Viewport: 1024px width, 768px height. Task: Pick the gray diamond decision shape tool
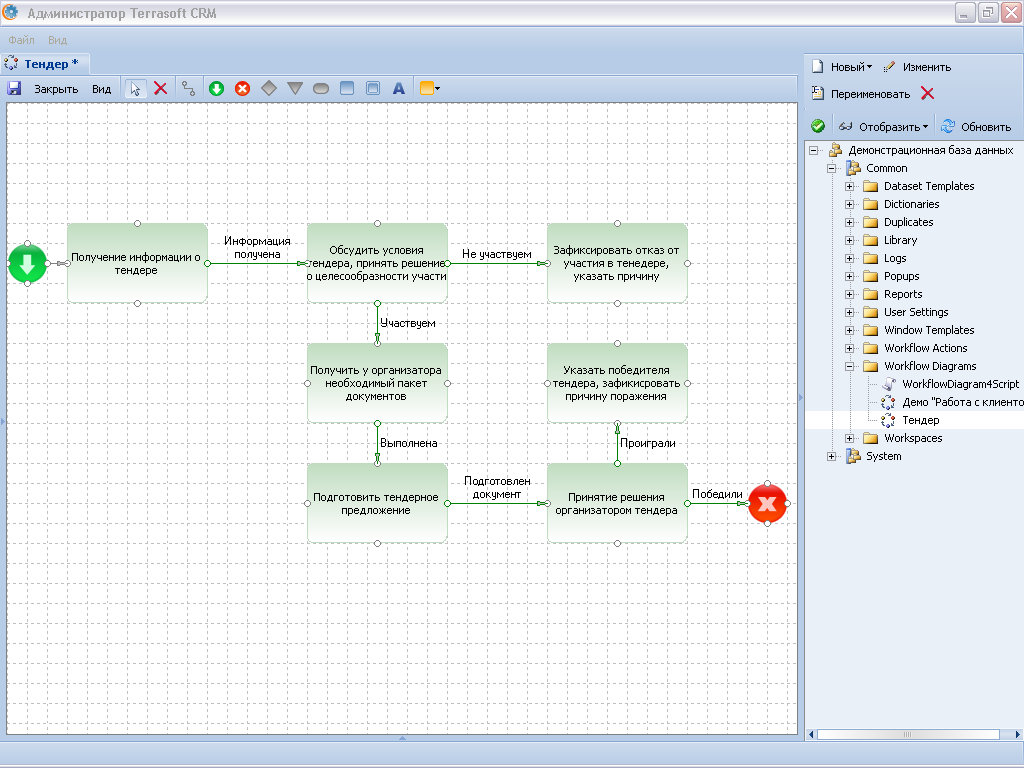point(268,88)
